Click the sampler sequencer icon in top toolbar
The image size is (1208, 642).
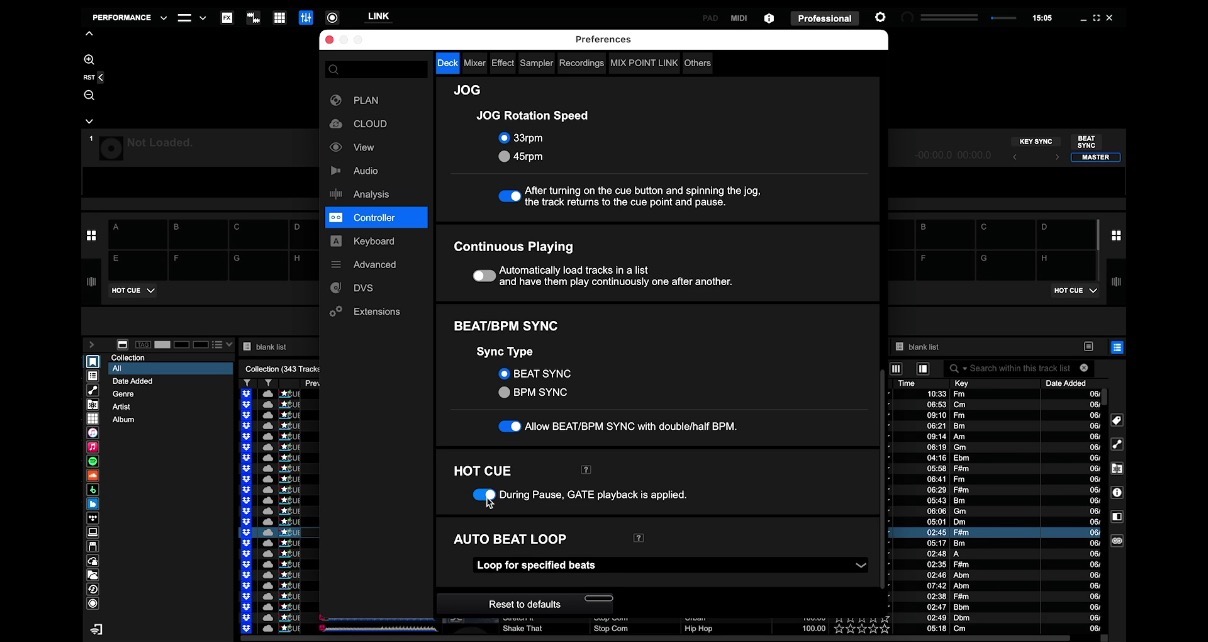pyautogui.click(x=253, y=18)
